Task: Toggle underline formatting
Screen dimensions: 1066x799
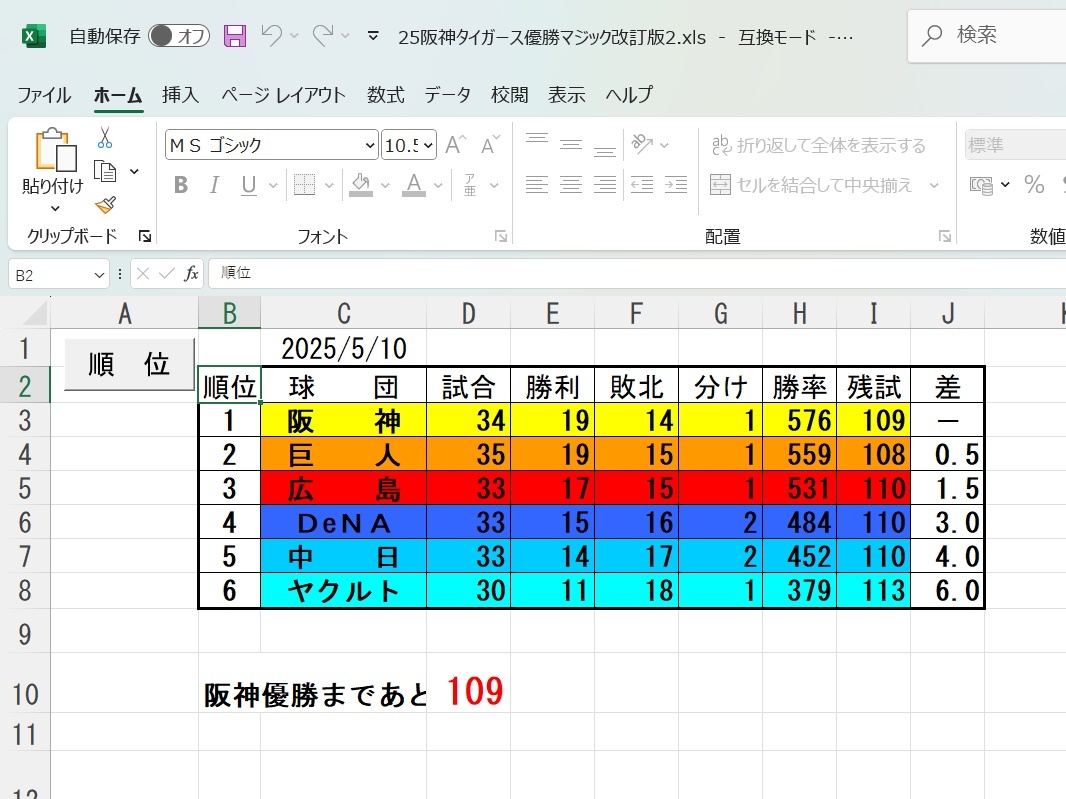Action: coord(249,184)
